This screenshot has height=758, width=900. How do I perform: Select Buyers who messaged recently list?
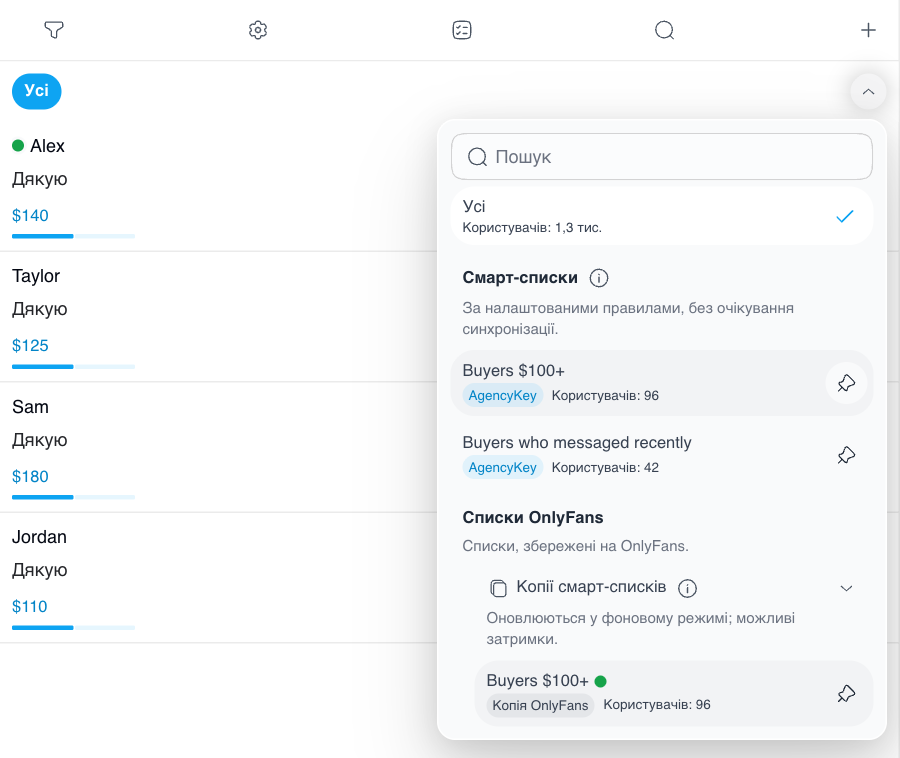point(662,455)
